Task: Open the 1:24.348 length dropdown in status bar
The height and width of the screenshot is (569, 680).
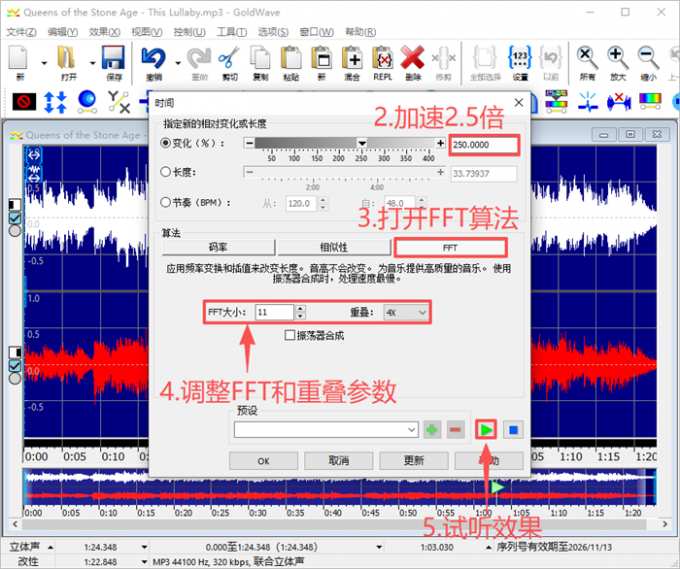Action: click(144, 547)
